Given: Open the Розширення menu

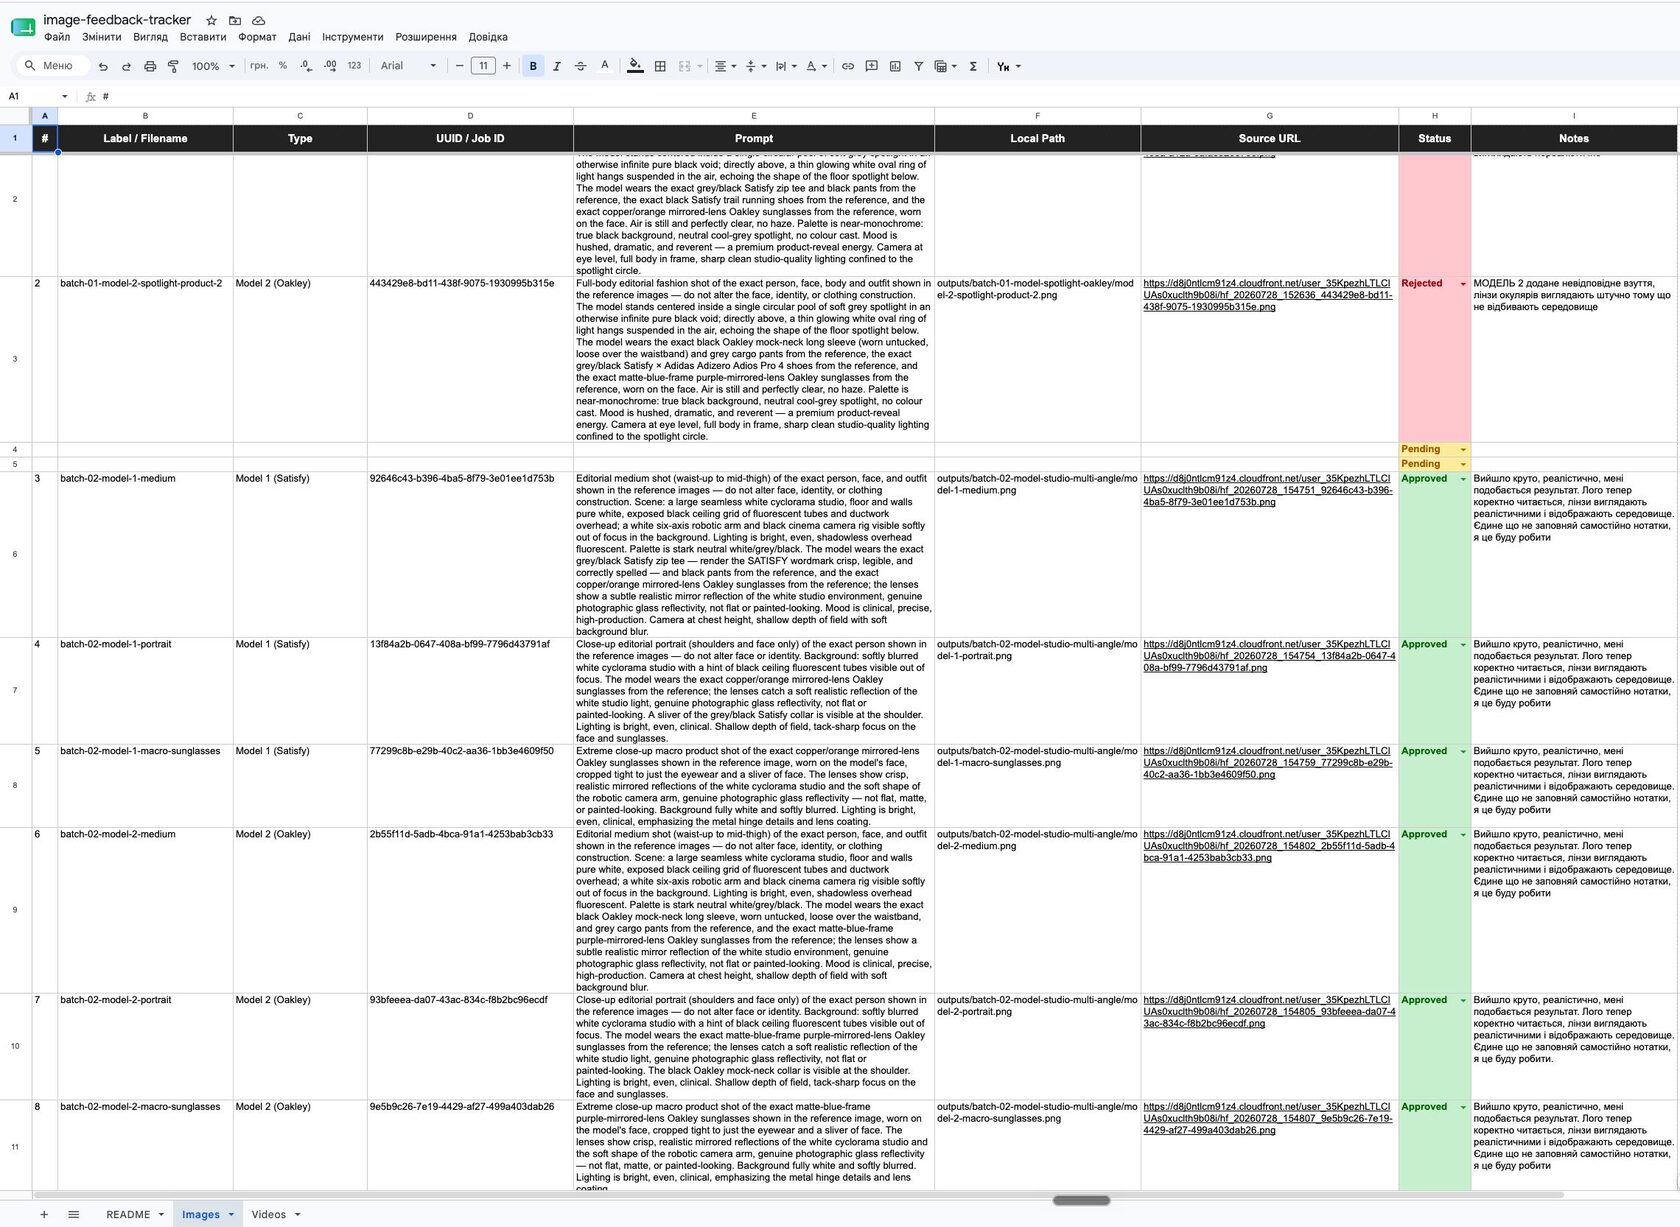Looking at the screenshot, I should [x=426, y=37].
